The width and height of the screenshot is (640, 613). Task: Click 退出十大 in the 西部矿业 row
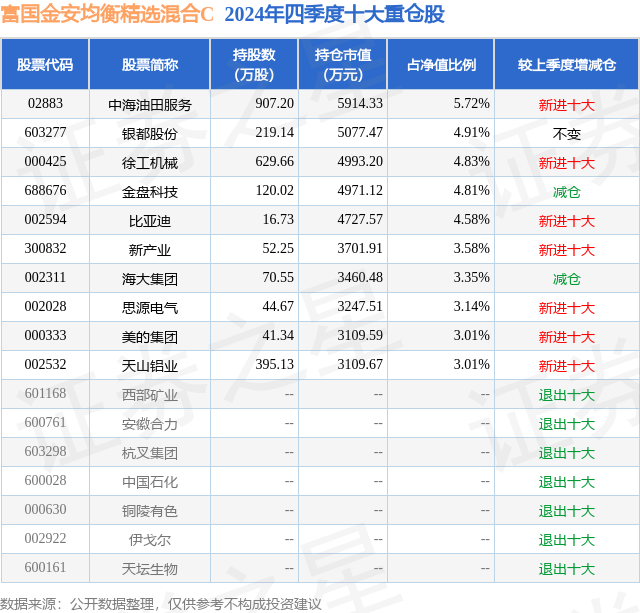point(567,395)
